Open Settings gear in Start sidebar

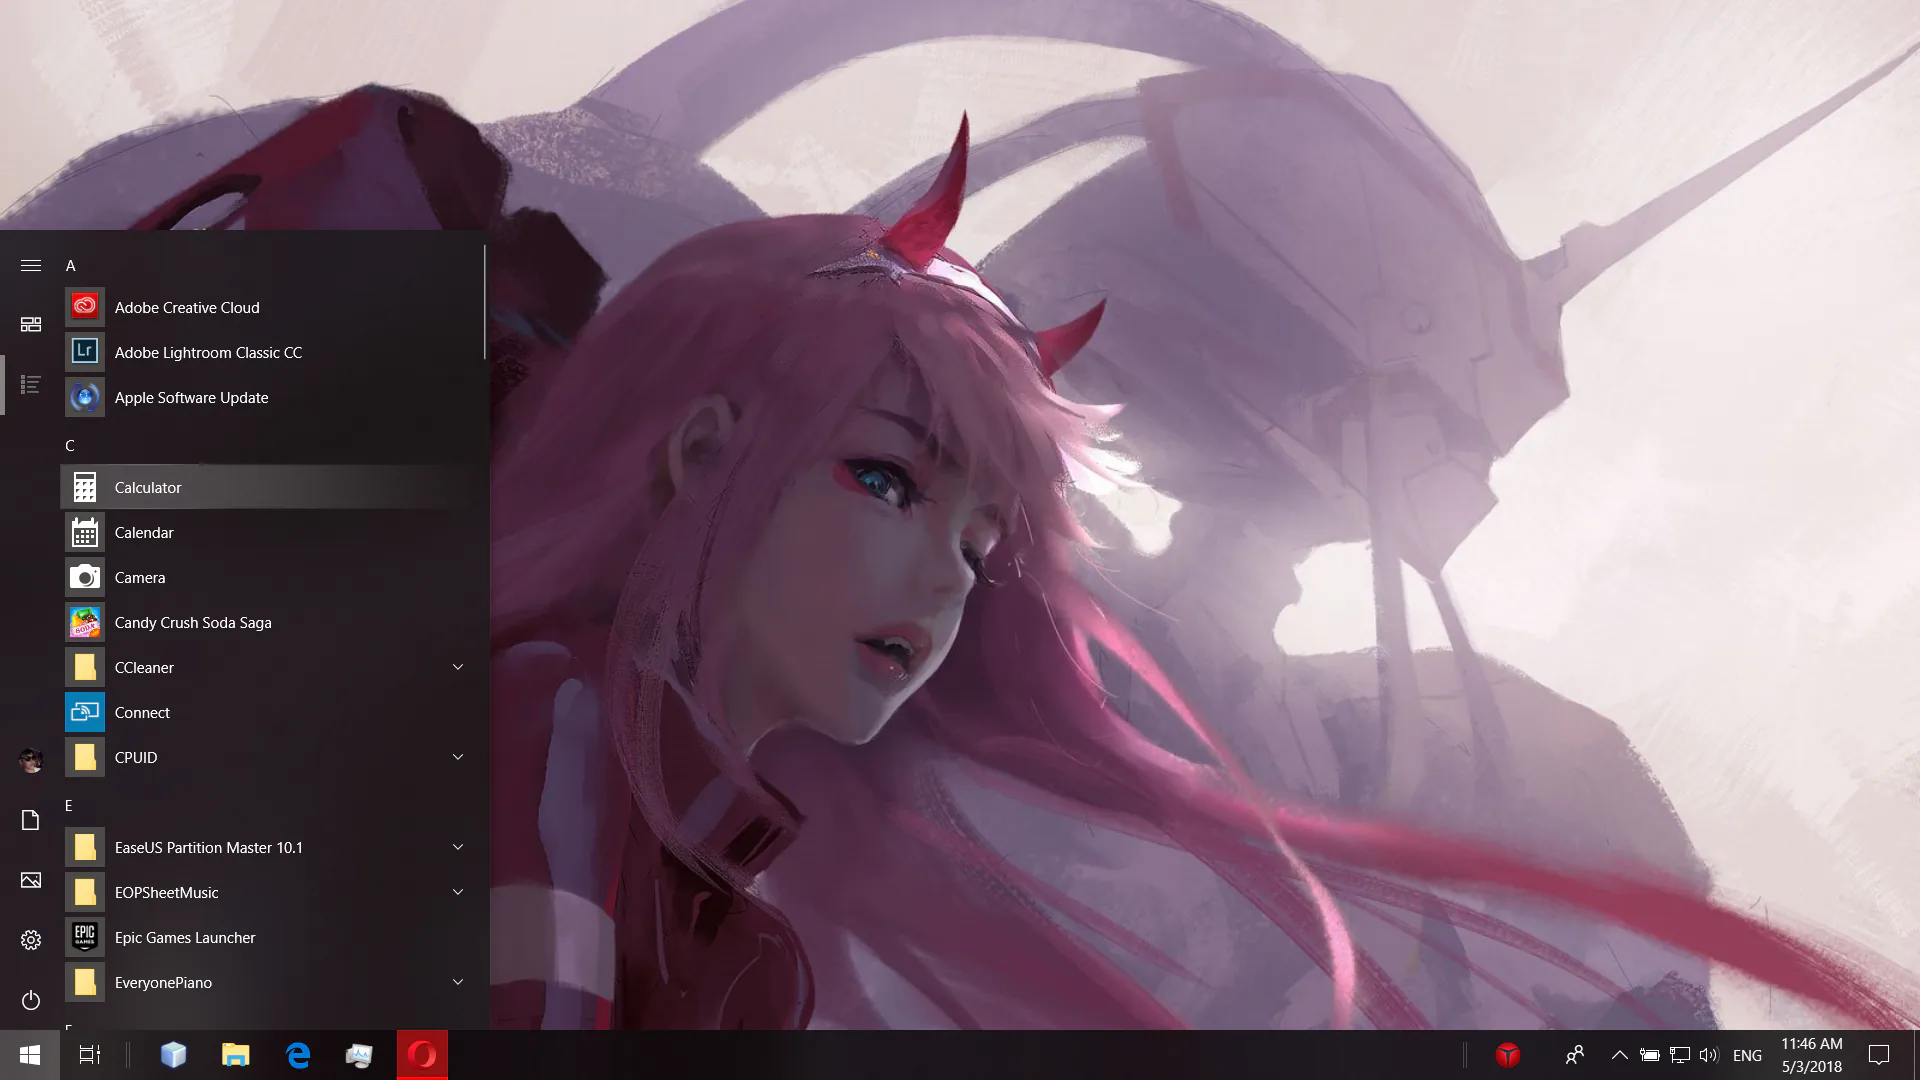31,940
